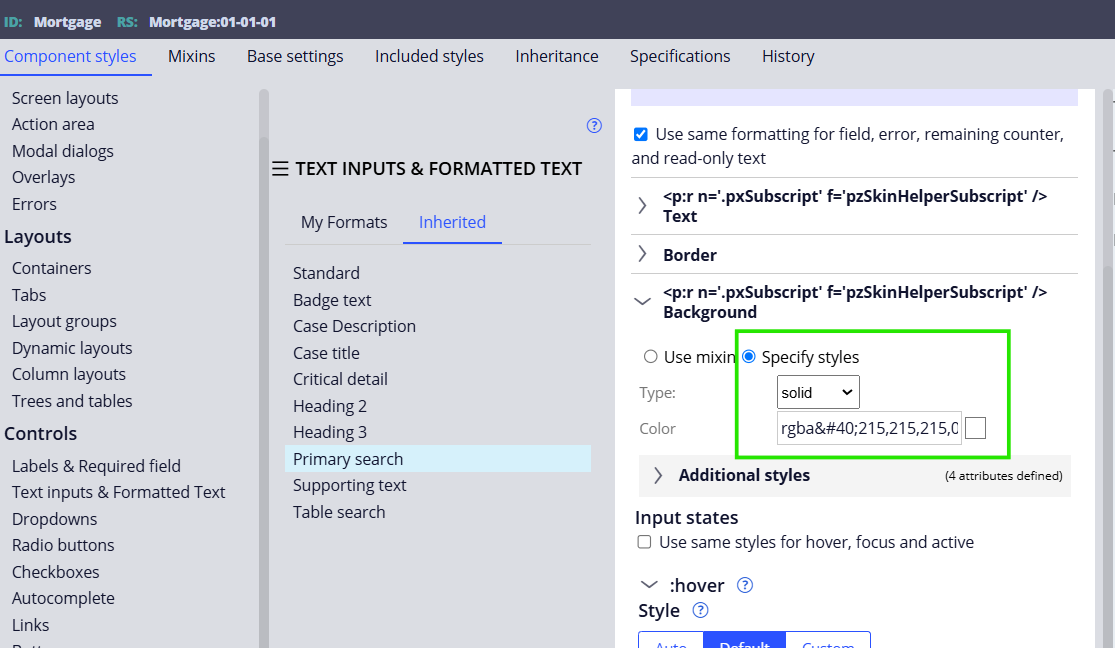Switch to the My Formats tab

(x=344, y=222)
